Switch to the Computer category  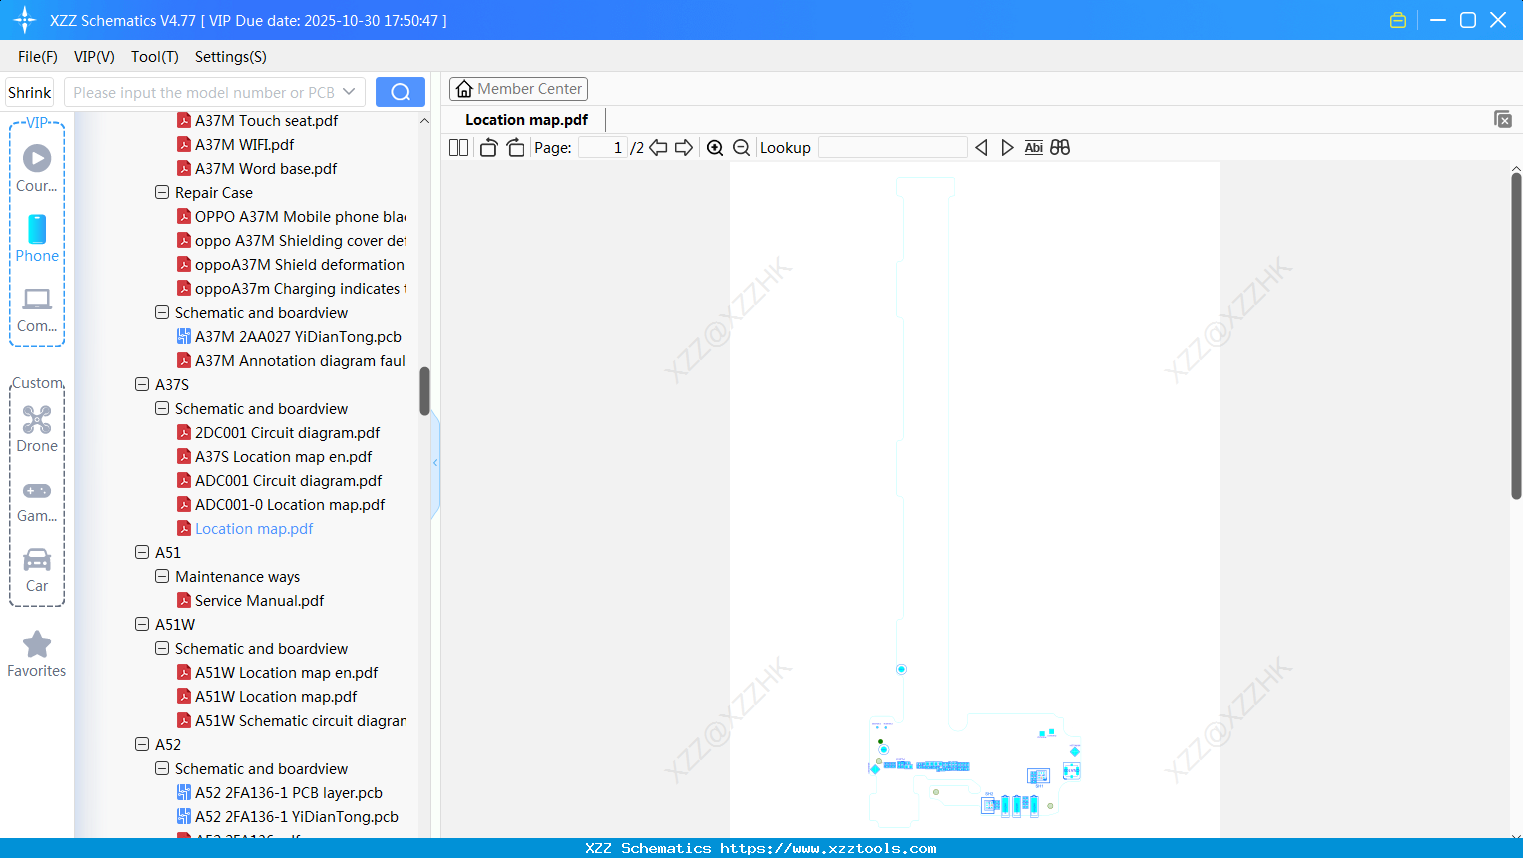(x=37, y=309)
